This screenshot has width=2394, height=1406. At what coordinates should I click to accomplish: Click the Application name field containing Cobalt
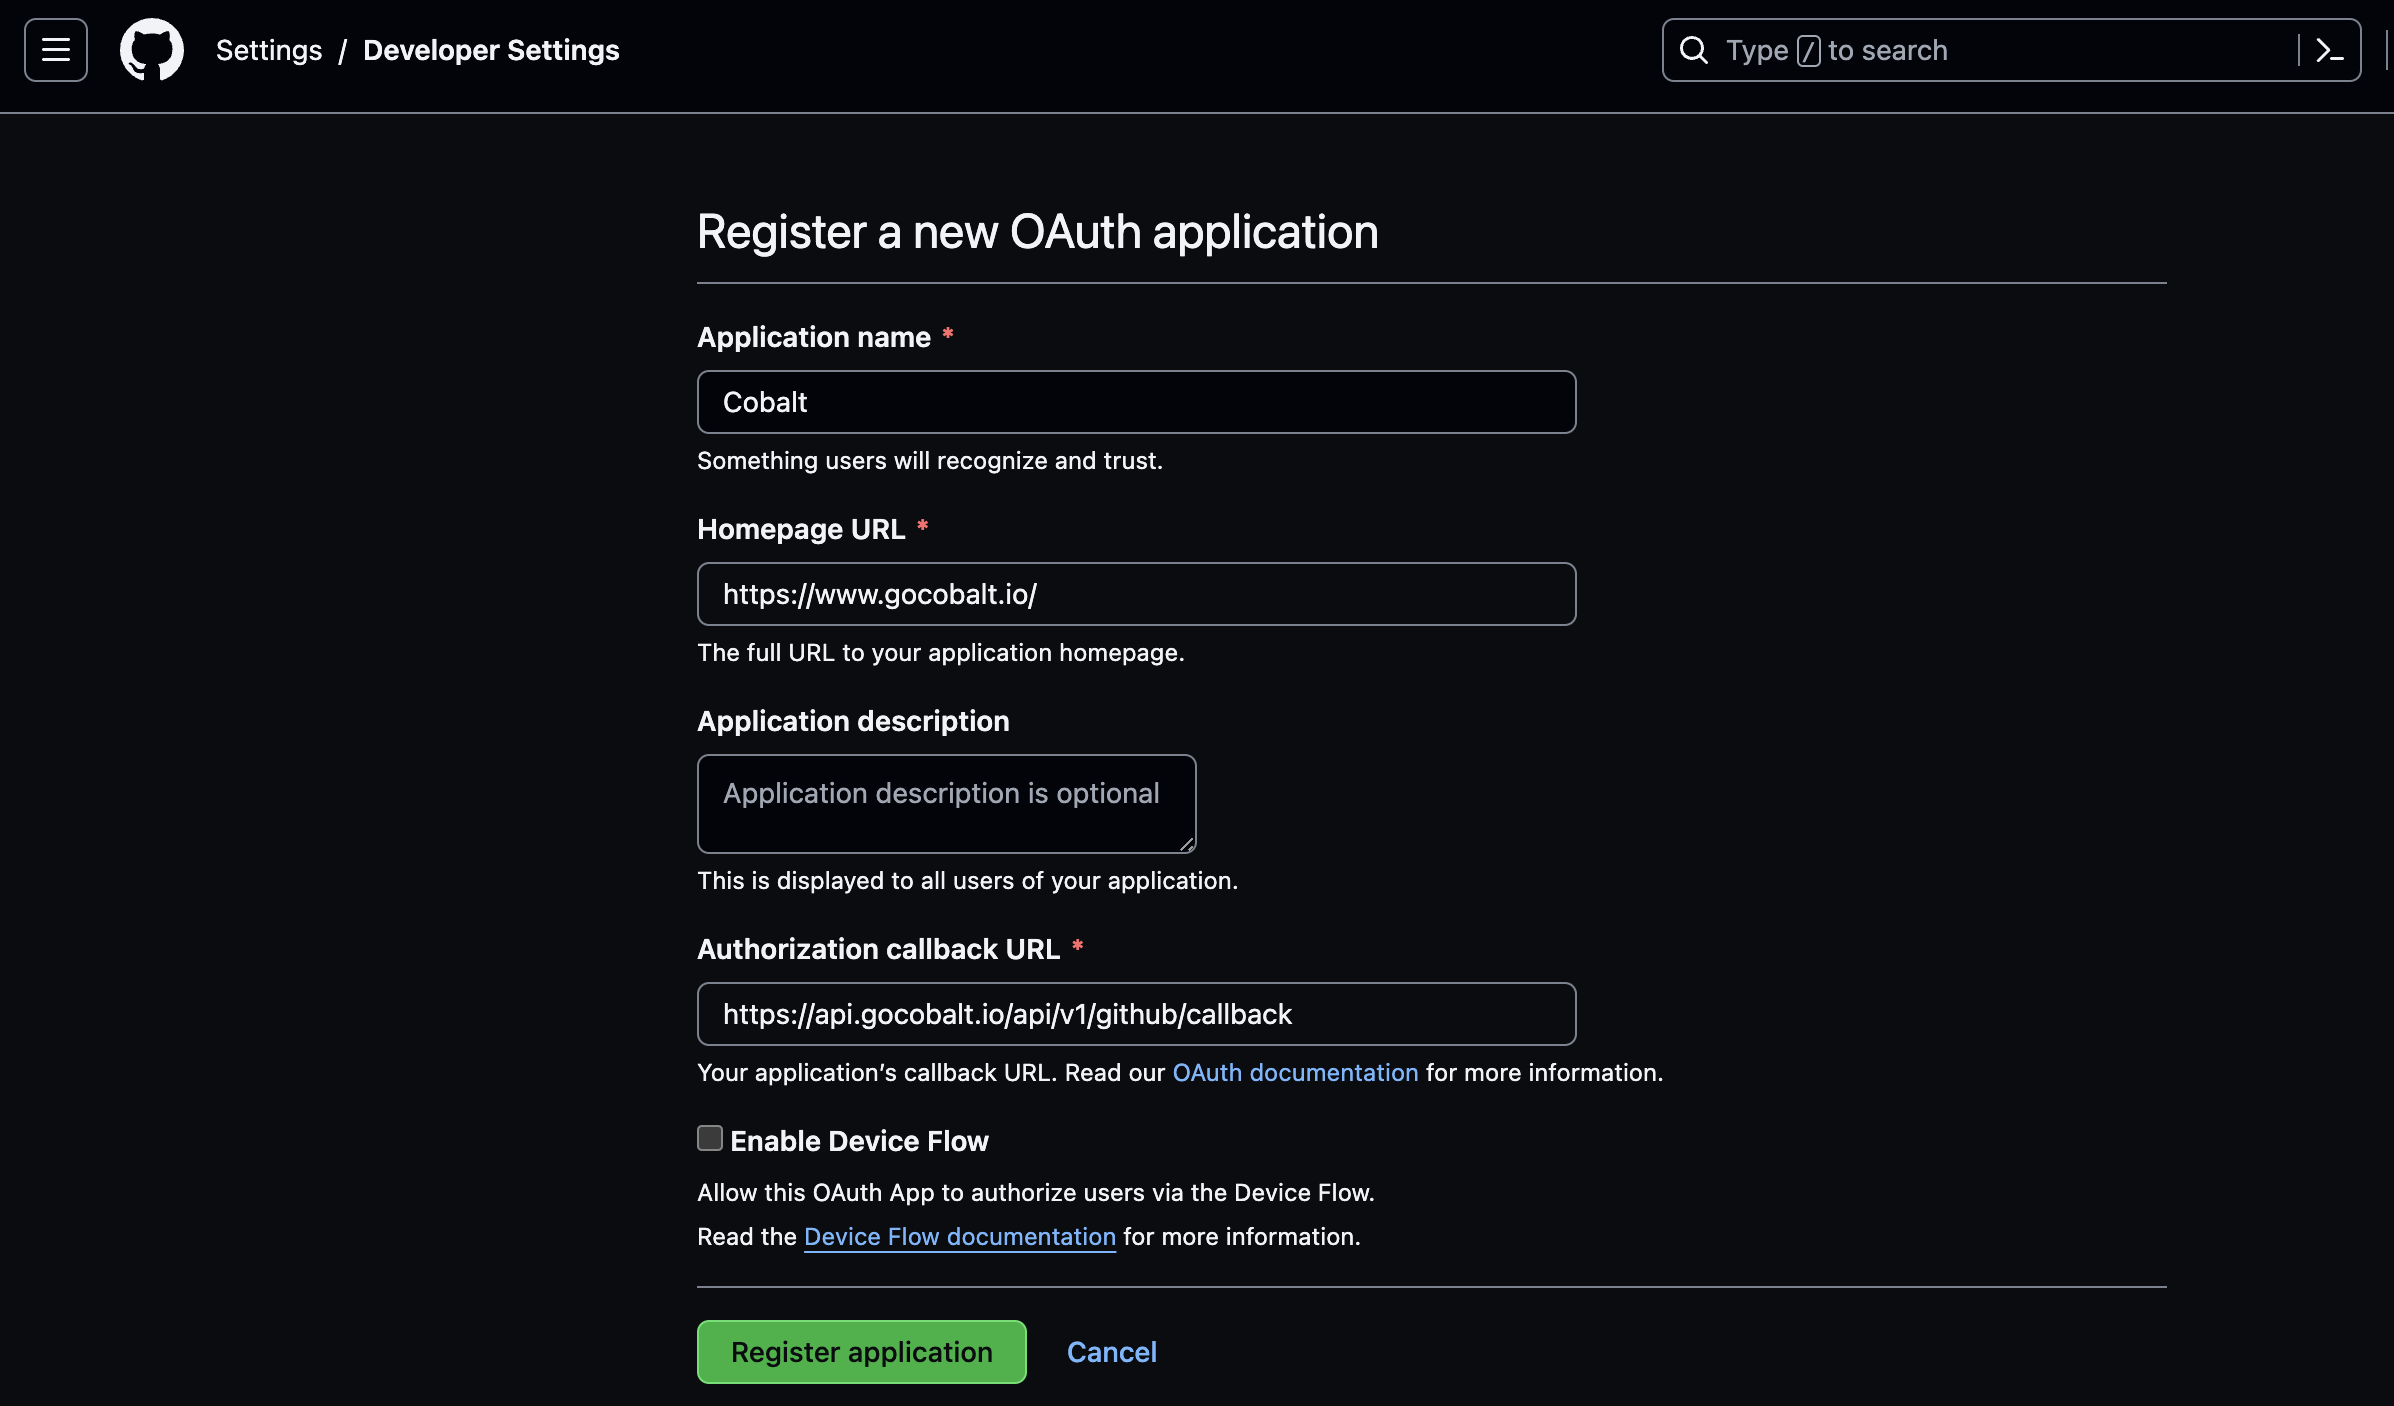[1136, 402]
